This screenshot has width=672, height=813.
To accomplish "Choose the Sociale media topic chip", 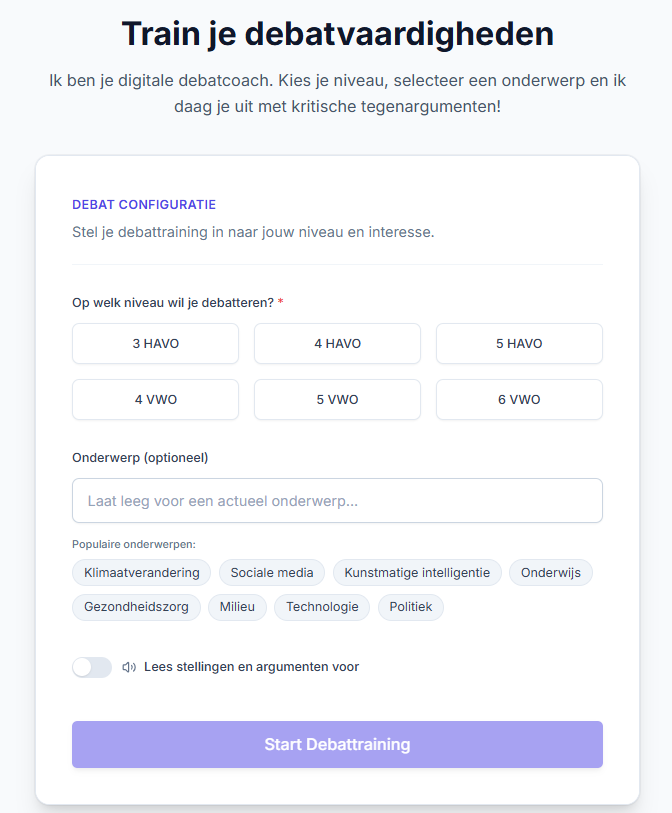I will [x=272, y=573].
